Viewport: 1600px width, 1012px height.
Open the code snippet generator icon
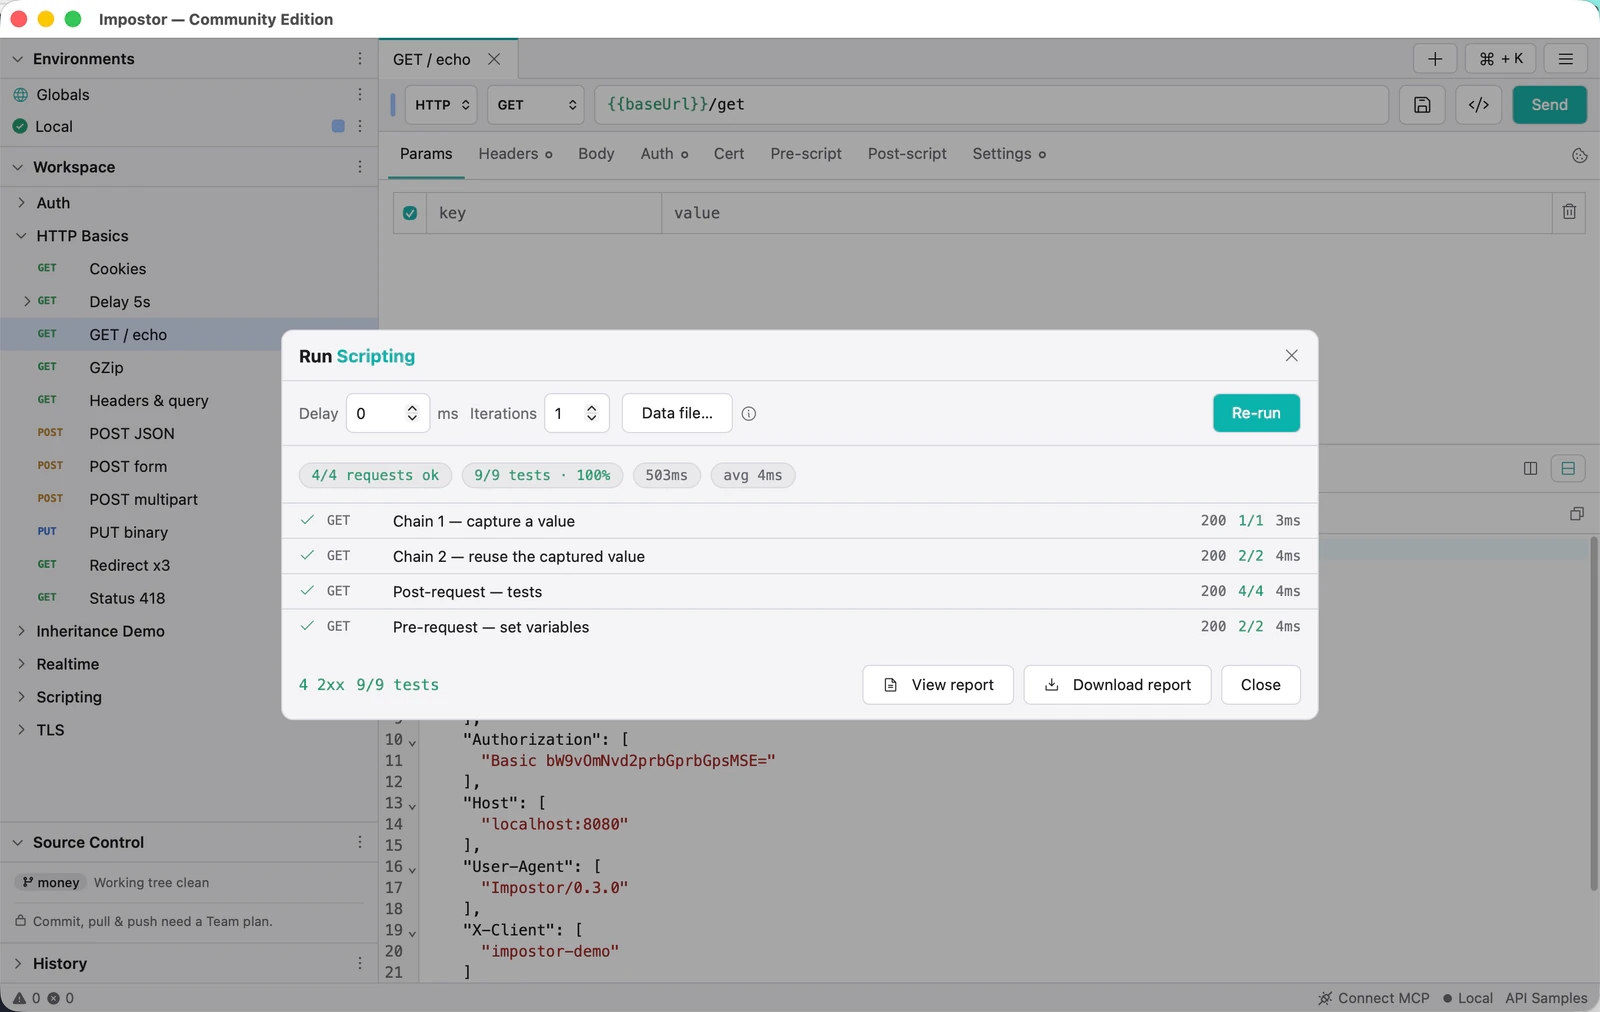tap(1479, 105)
